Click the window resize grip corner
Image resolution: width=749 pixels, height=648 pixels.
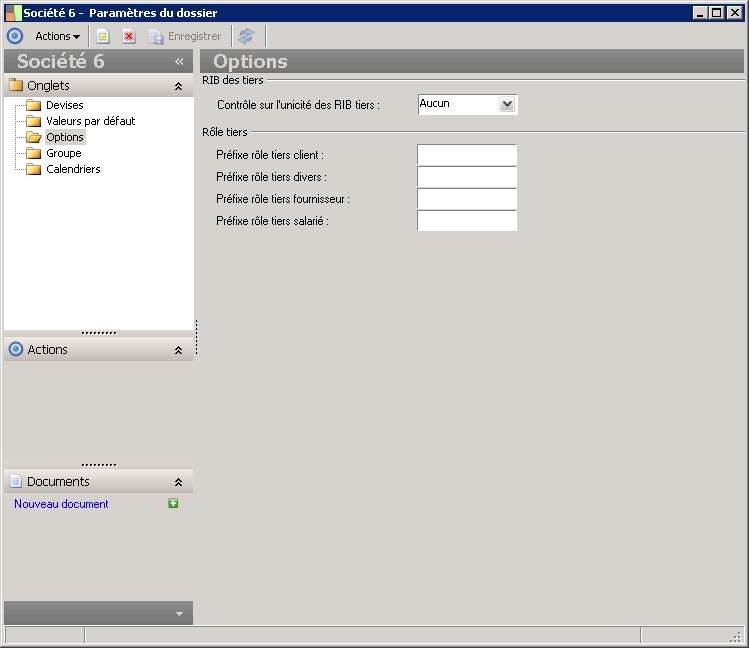pos(737,637)
